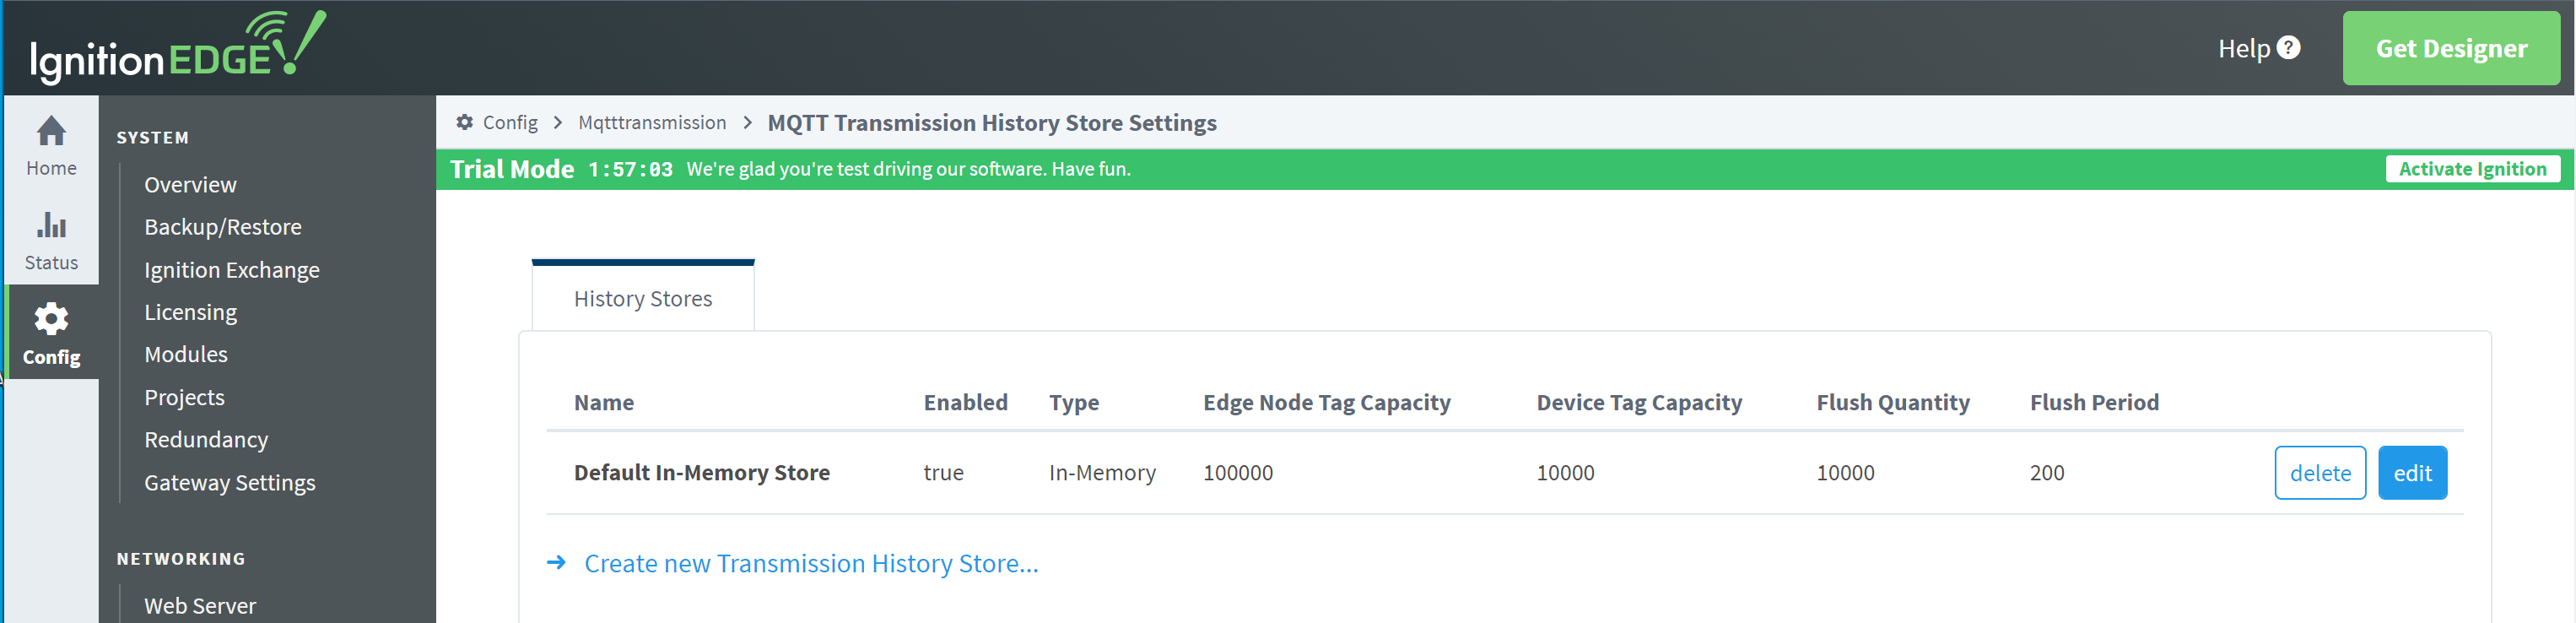
Task: Click the SYSTEM section heading
Action: pyautogui.click(x=152, y=138)
